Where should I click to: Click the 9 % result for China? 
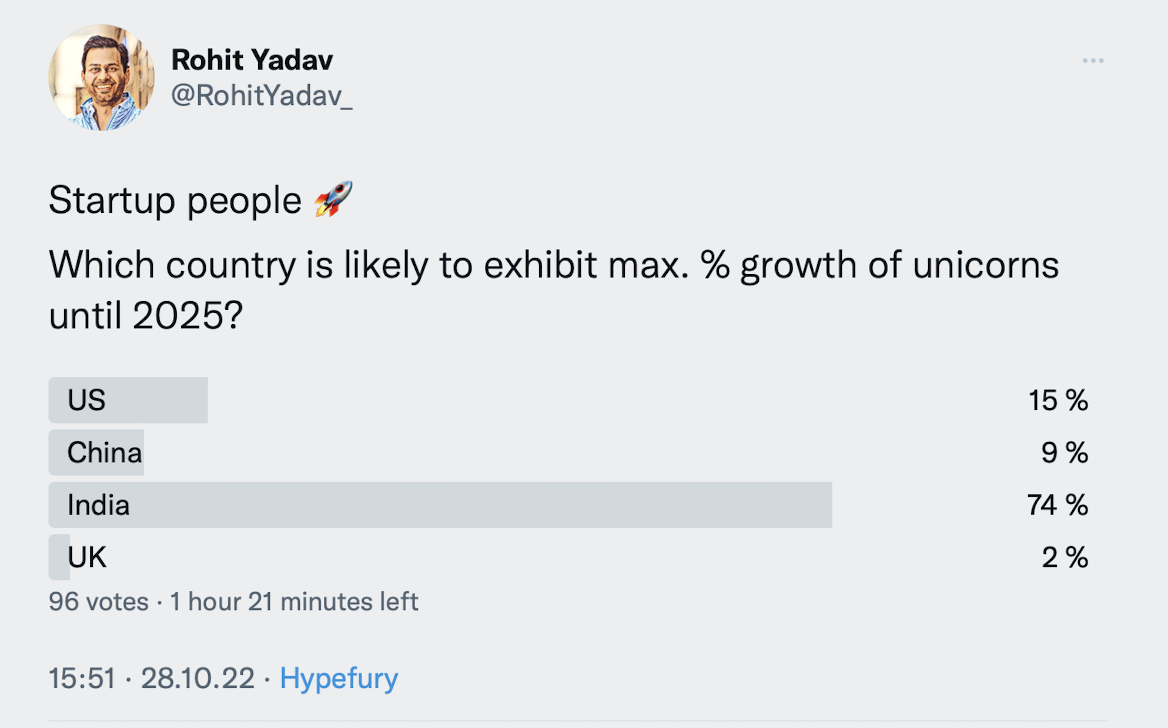coord(1064,453)
